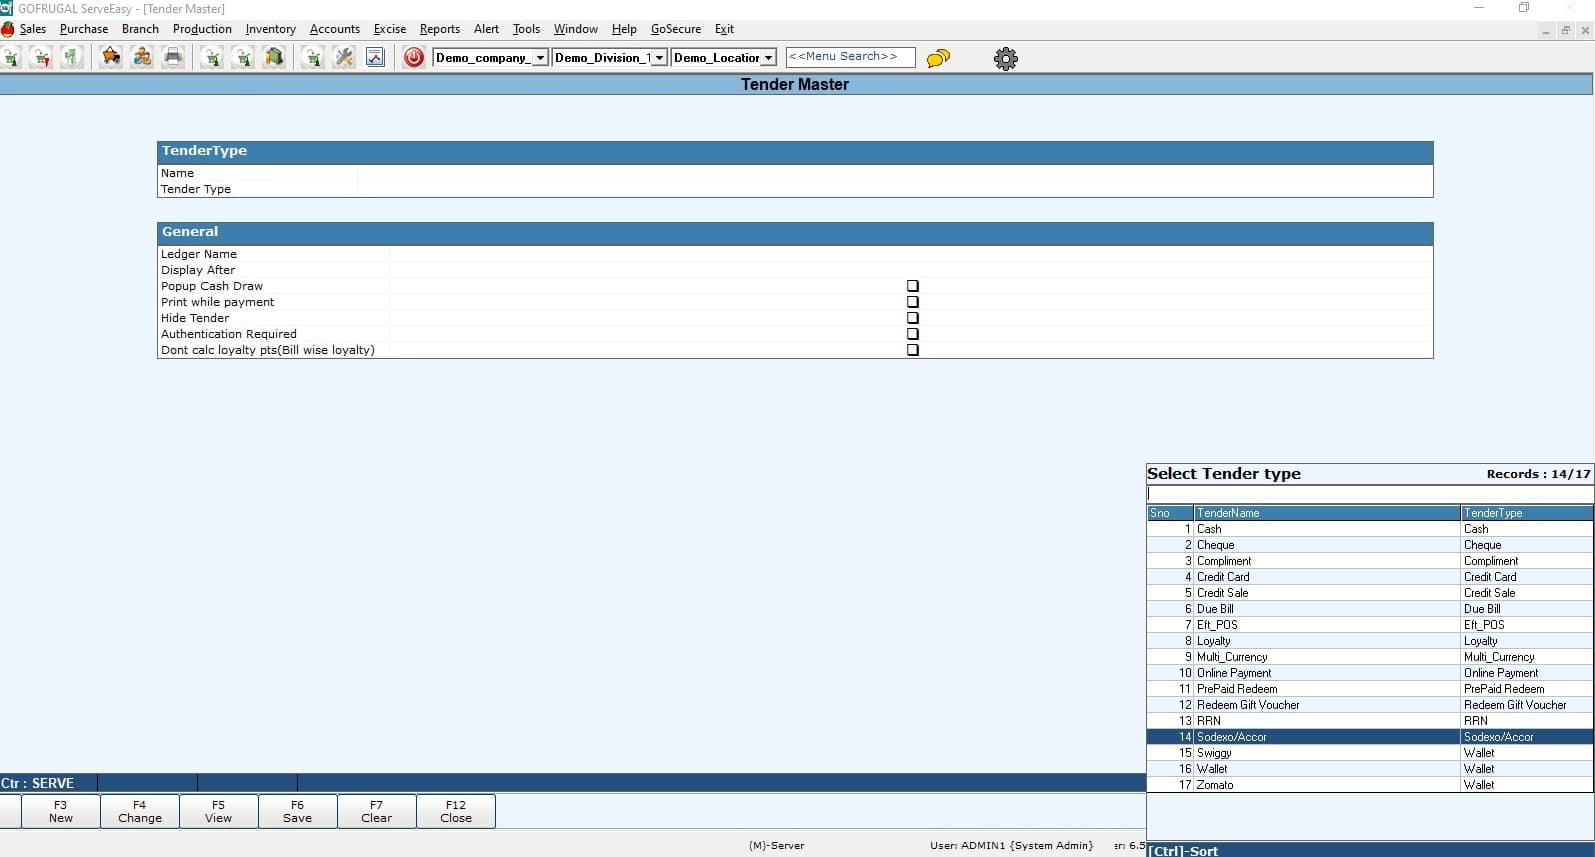Select the Loyalty tender row

point(1370,641)
